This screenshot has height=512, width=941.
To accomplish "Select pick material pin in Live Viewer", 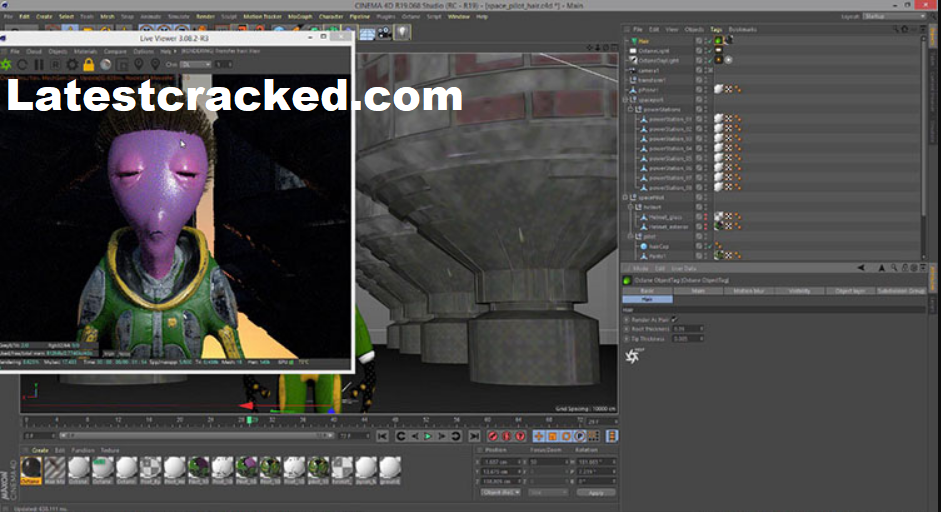I will click(155, 64).
